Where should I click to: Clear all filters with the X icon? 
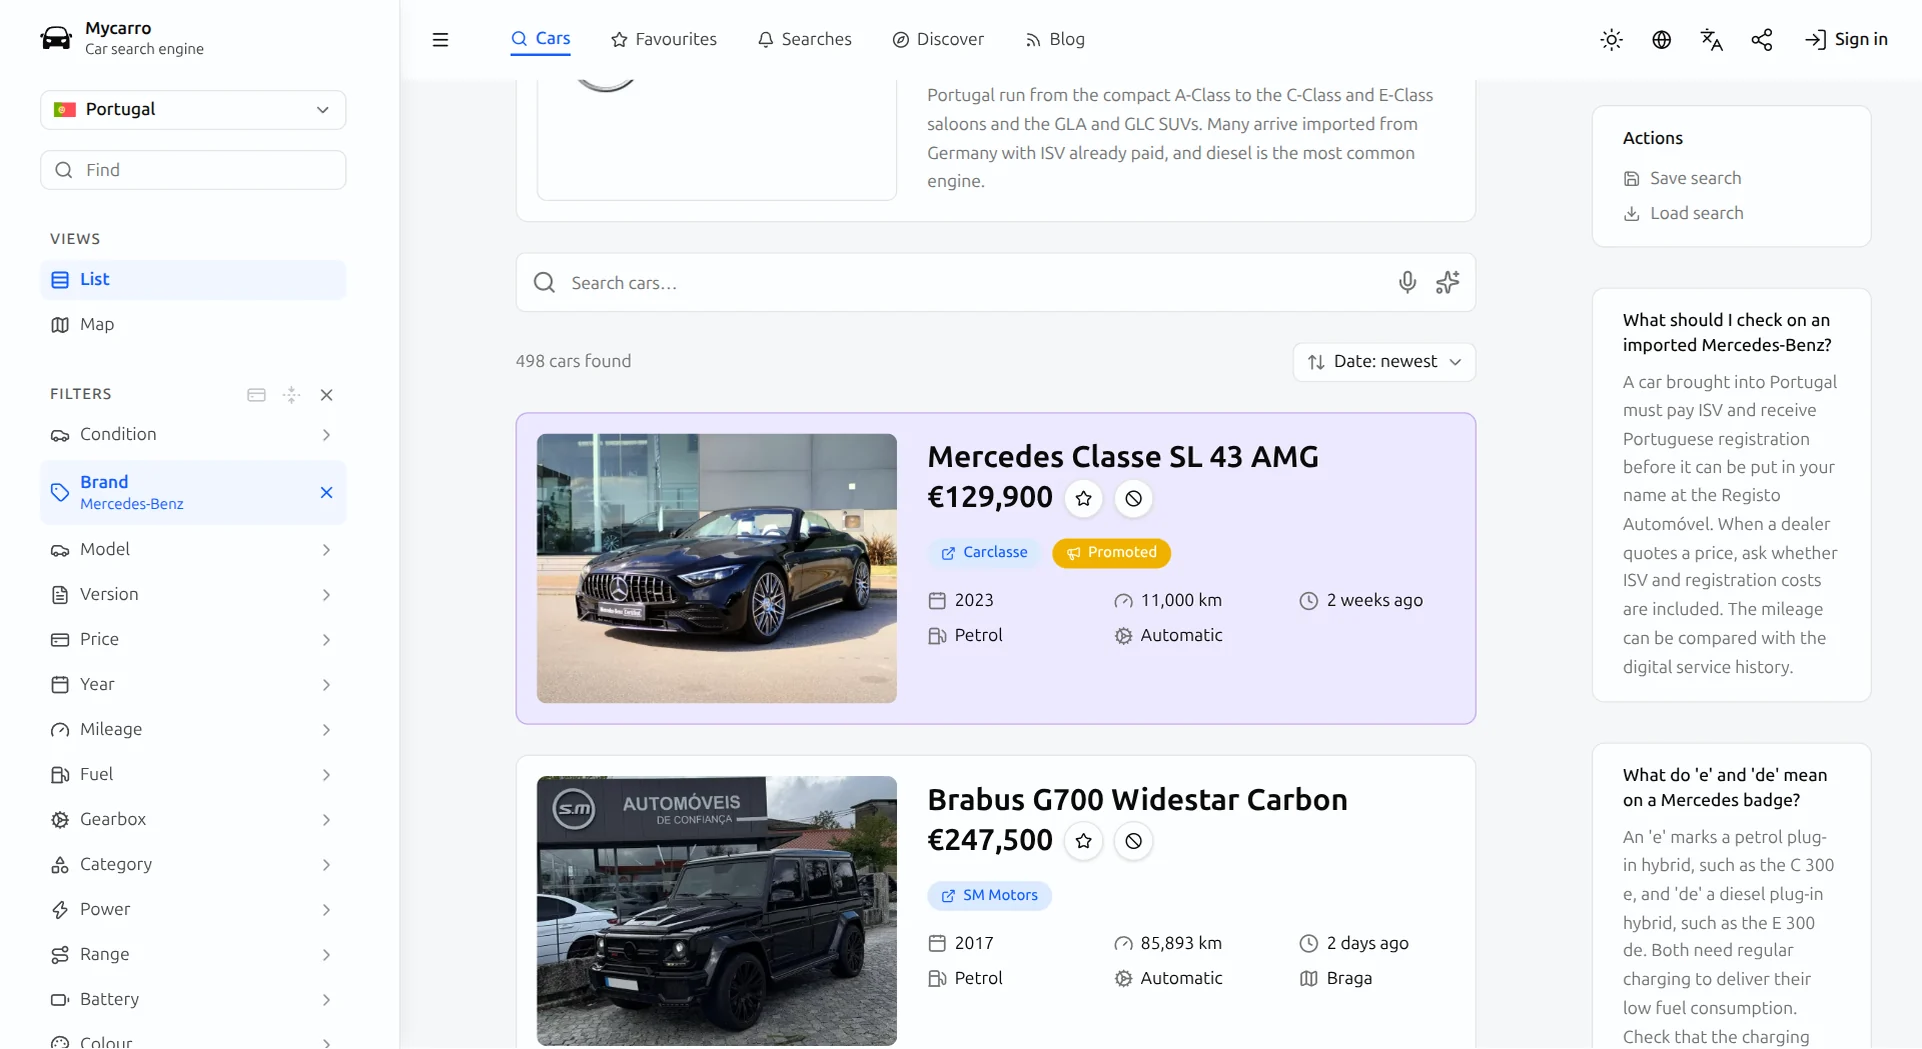pos(326,395)
